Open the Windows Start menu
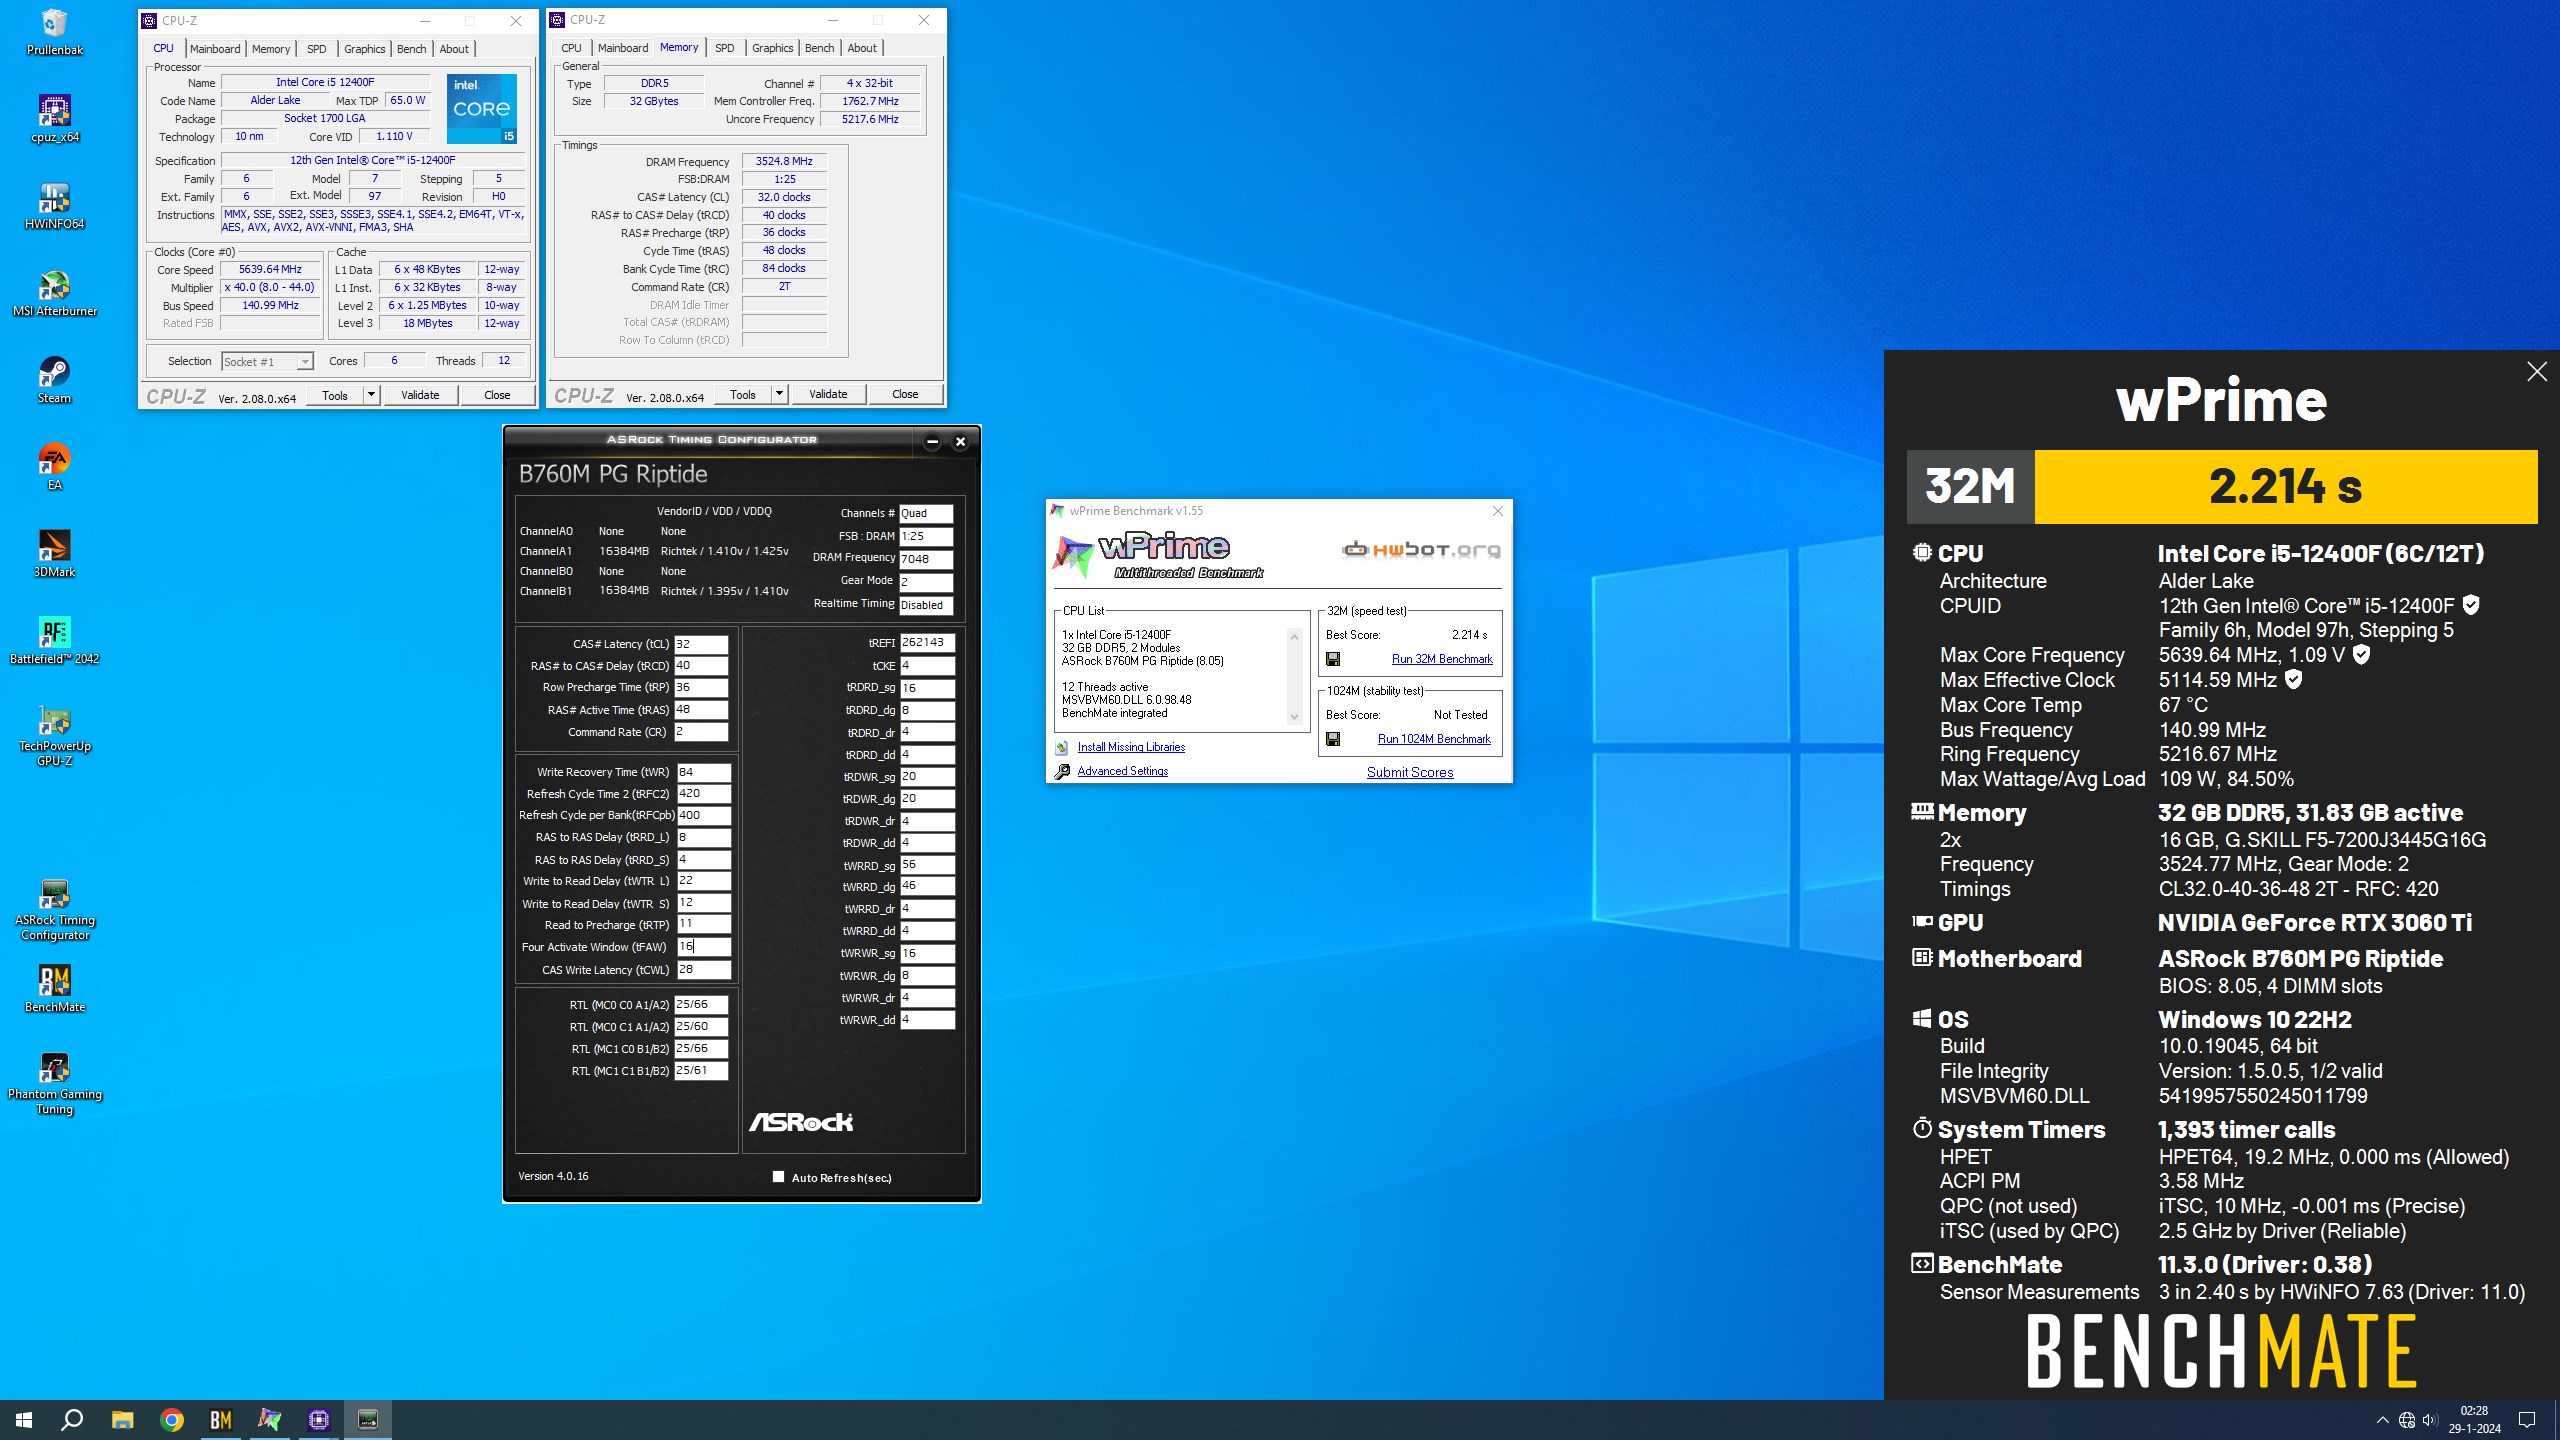Screen dimensions: 2560x1440 click(24, 1419)
